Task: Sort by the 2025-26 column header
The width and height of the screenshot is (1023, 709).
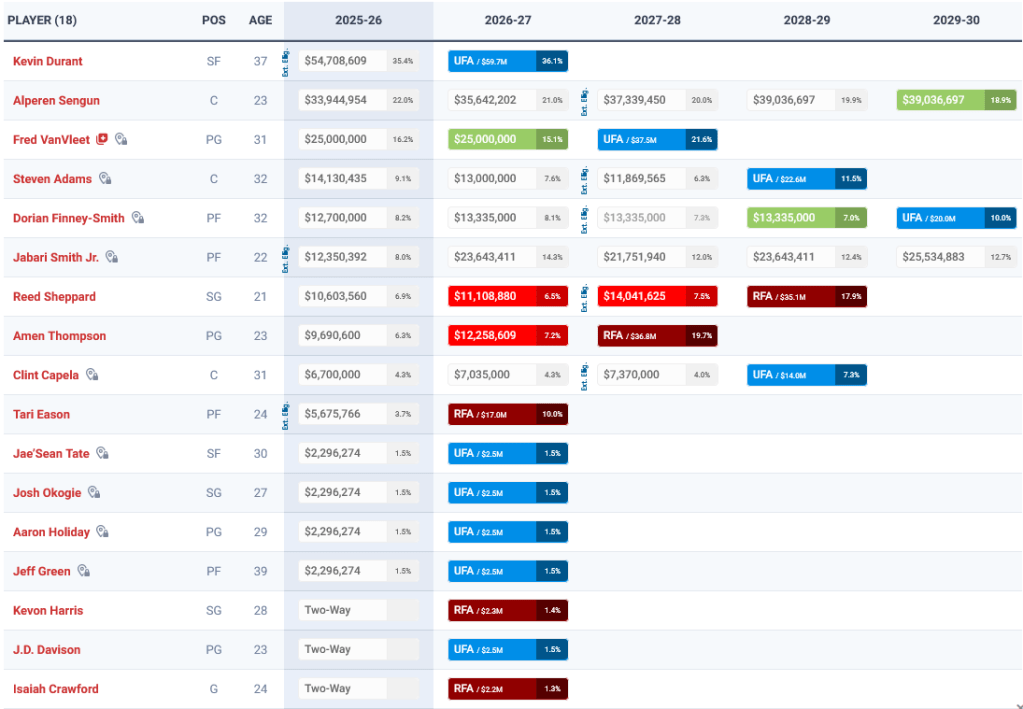Action: click(358, 20)
